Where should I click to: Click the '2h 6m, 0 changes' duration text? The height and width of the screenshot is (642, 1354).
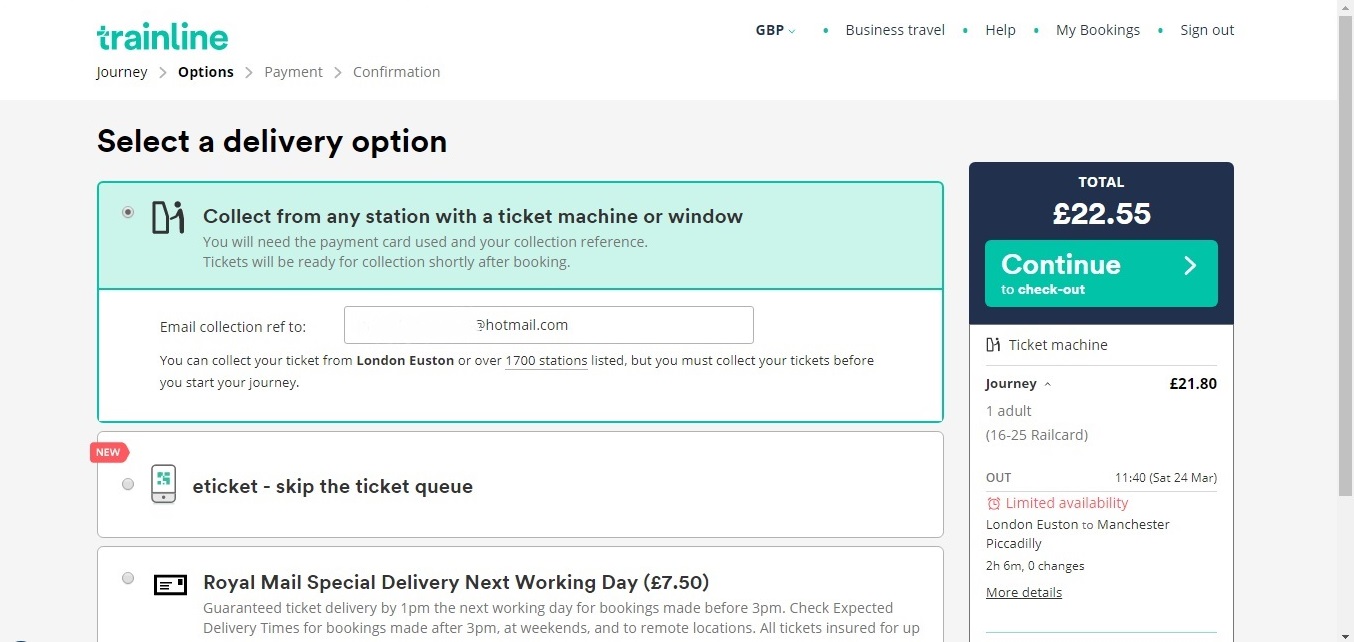tap(1035, 566)
